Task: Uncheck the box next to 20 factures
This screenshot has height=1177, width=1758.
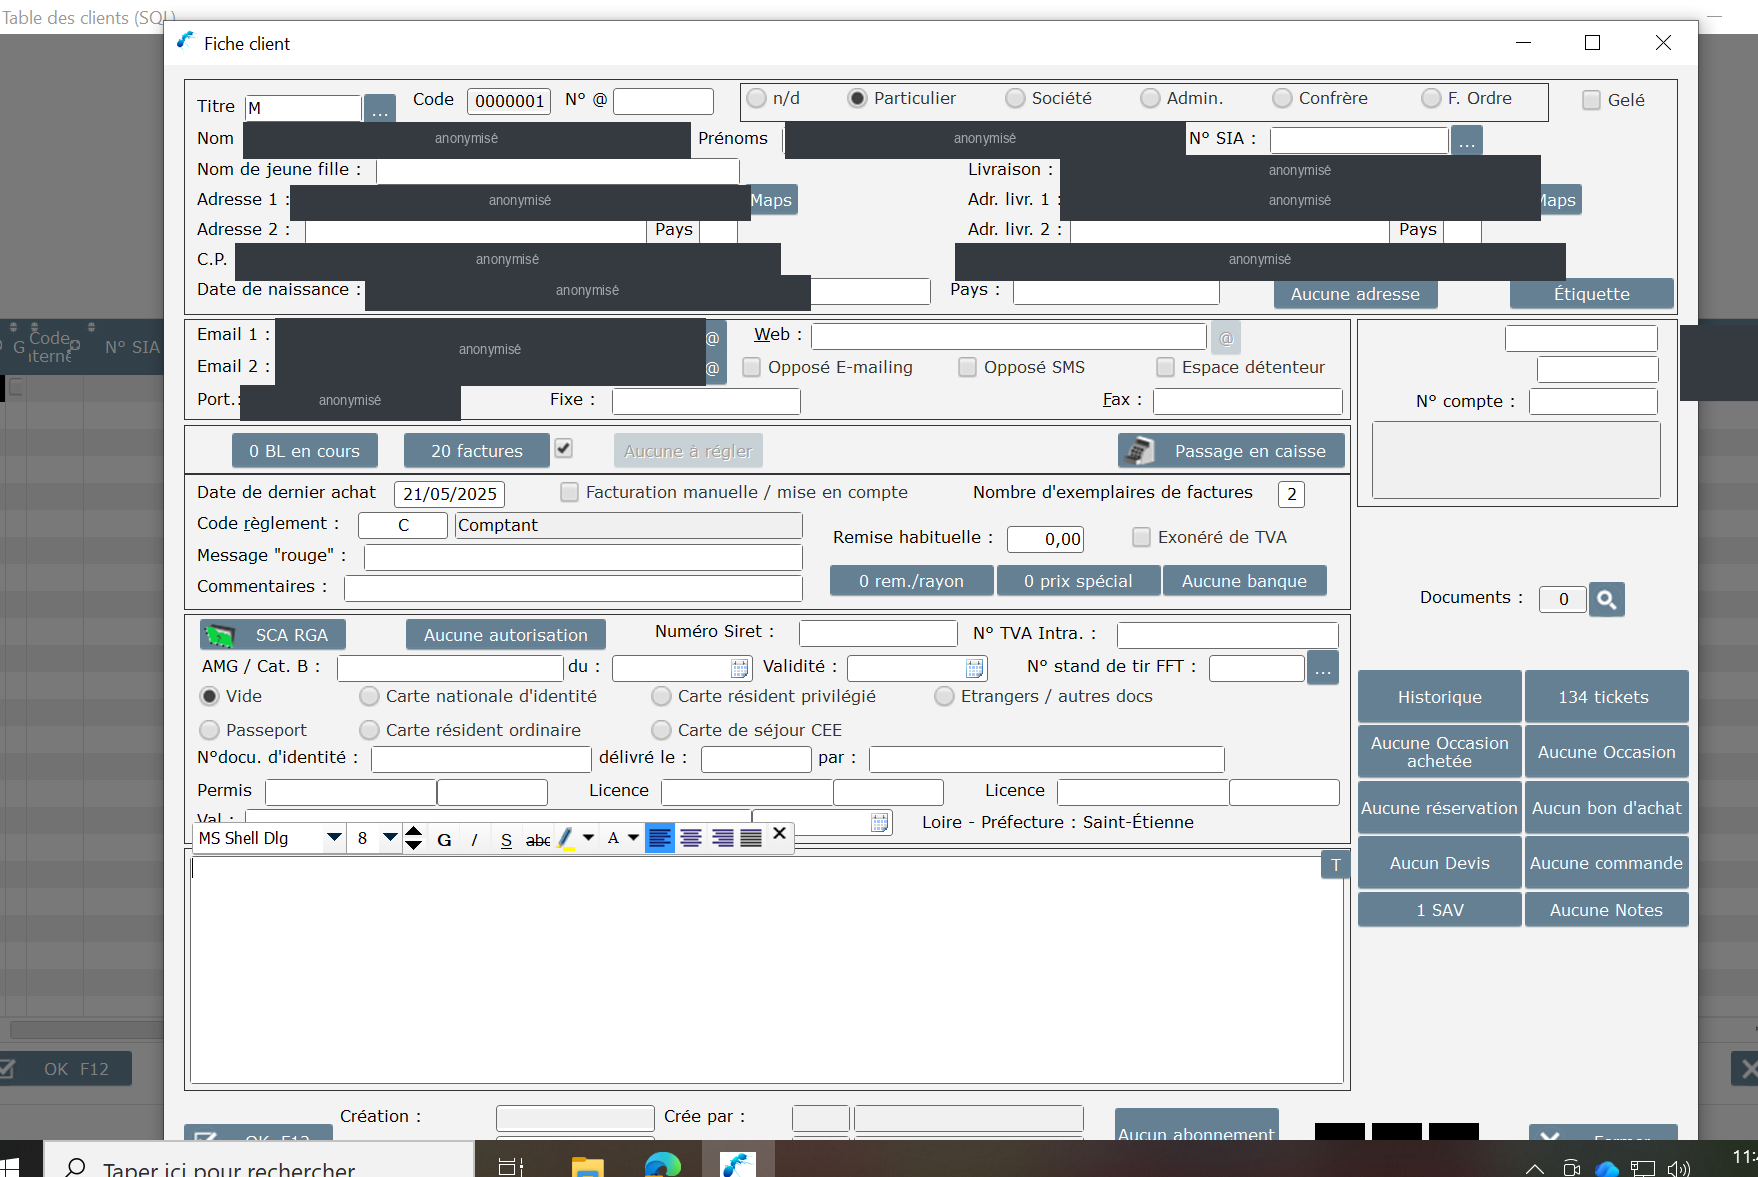Action: pyautogui.click(x=564, y=448)
